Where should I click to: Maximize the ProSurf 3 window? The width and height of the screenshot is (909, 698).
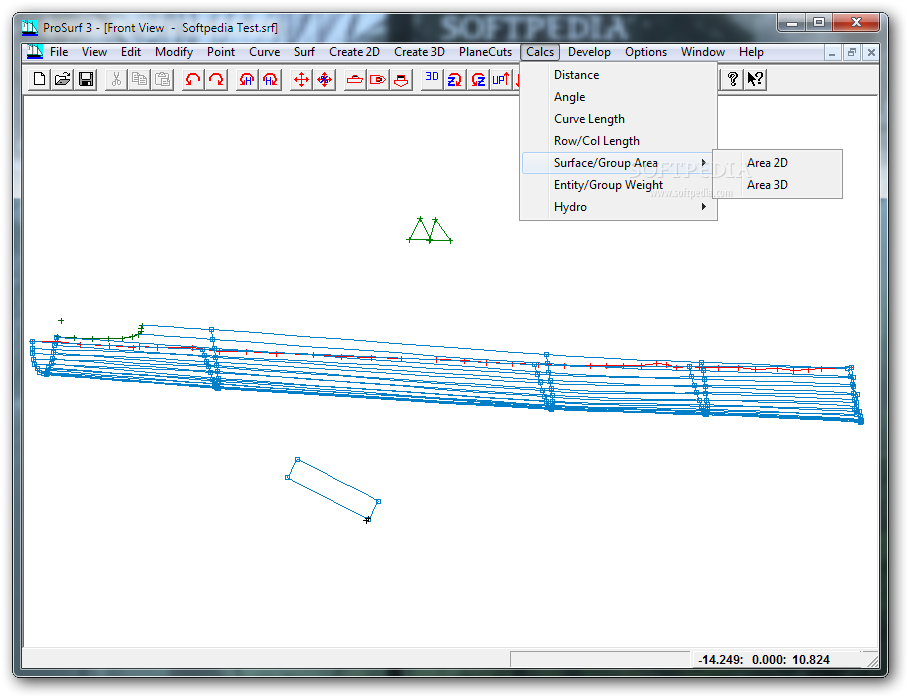pos(819,23)
